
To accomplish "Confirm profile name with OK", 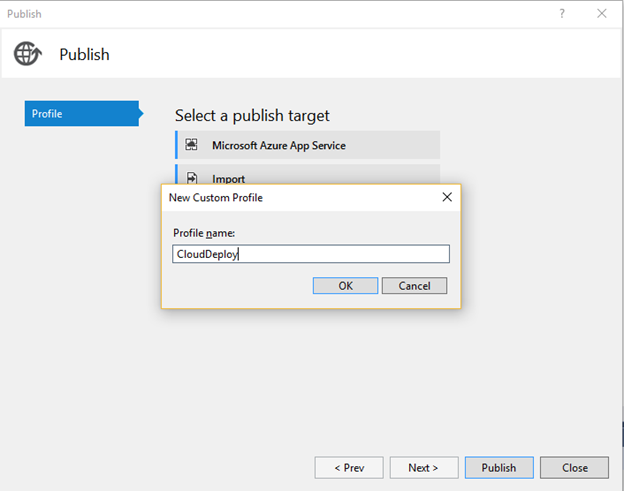I will click(345, 286).
